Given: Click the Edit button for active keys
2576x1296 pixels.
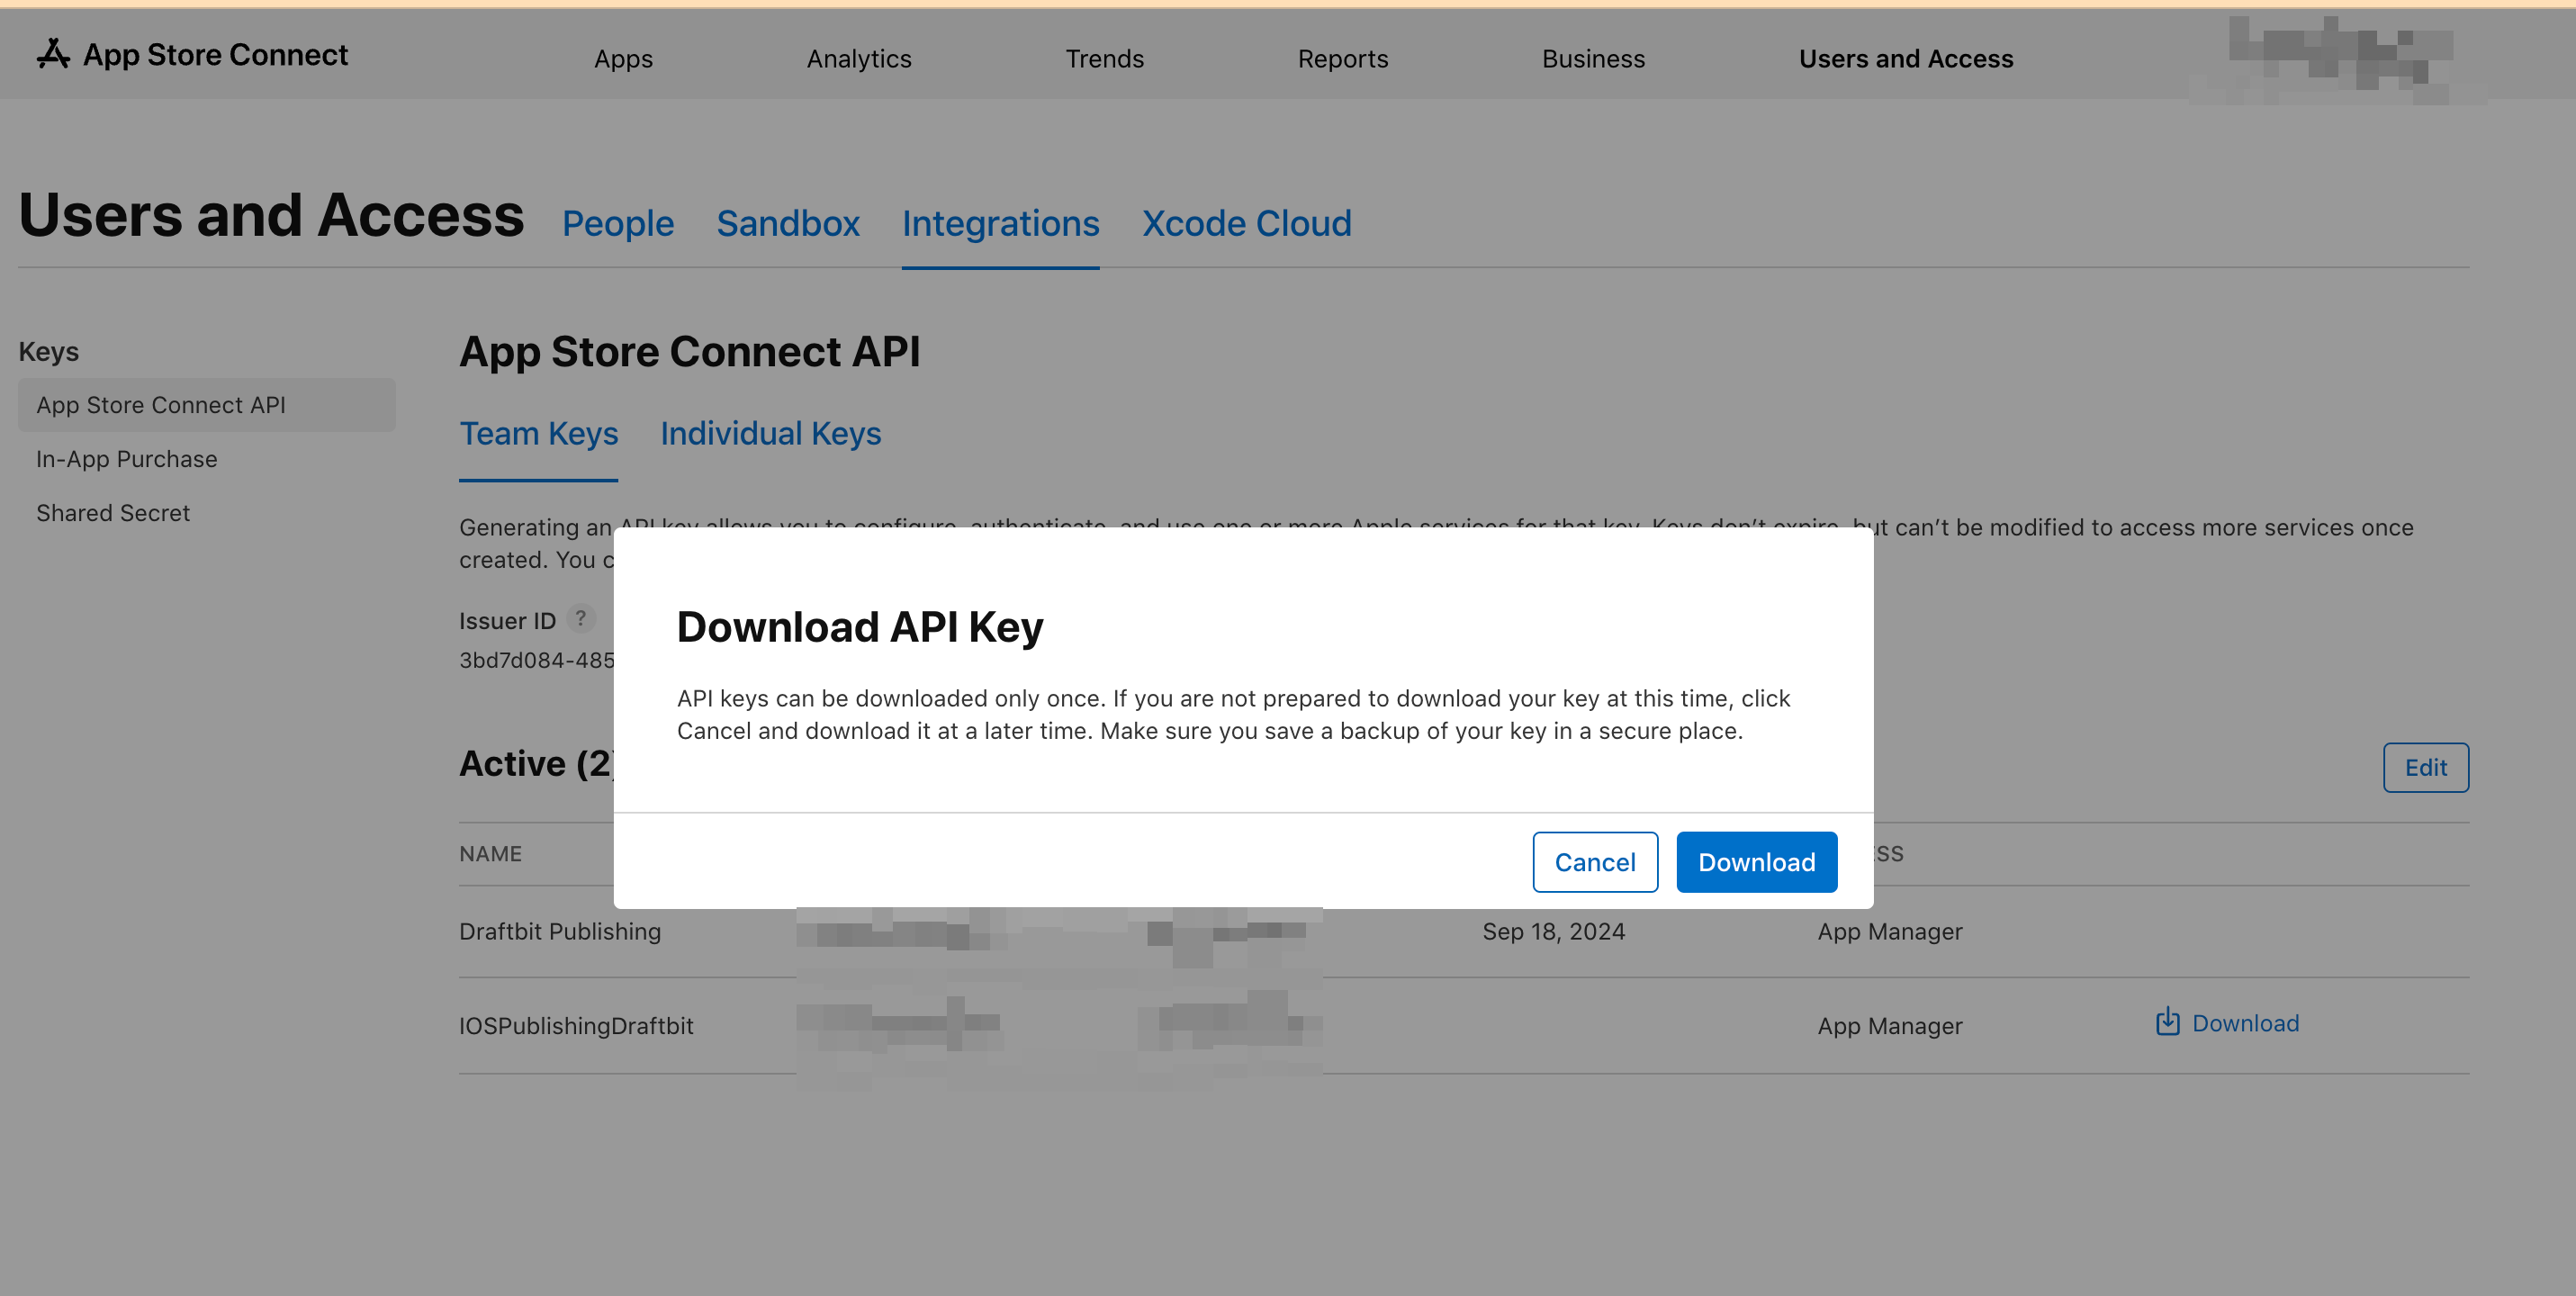Looking at the screenshot, I should 2426,767.
